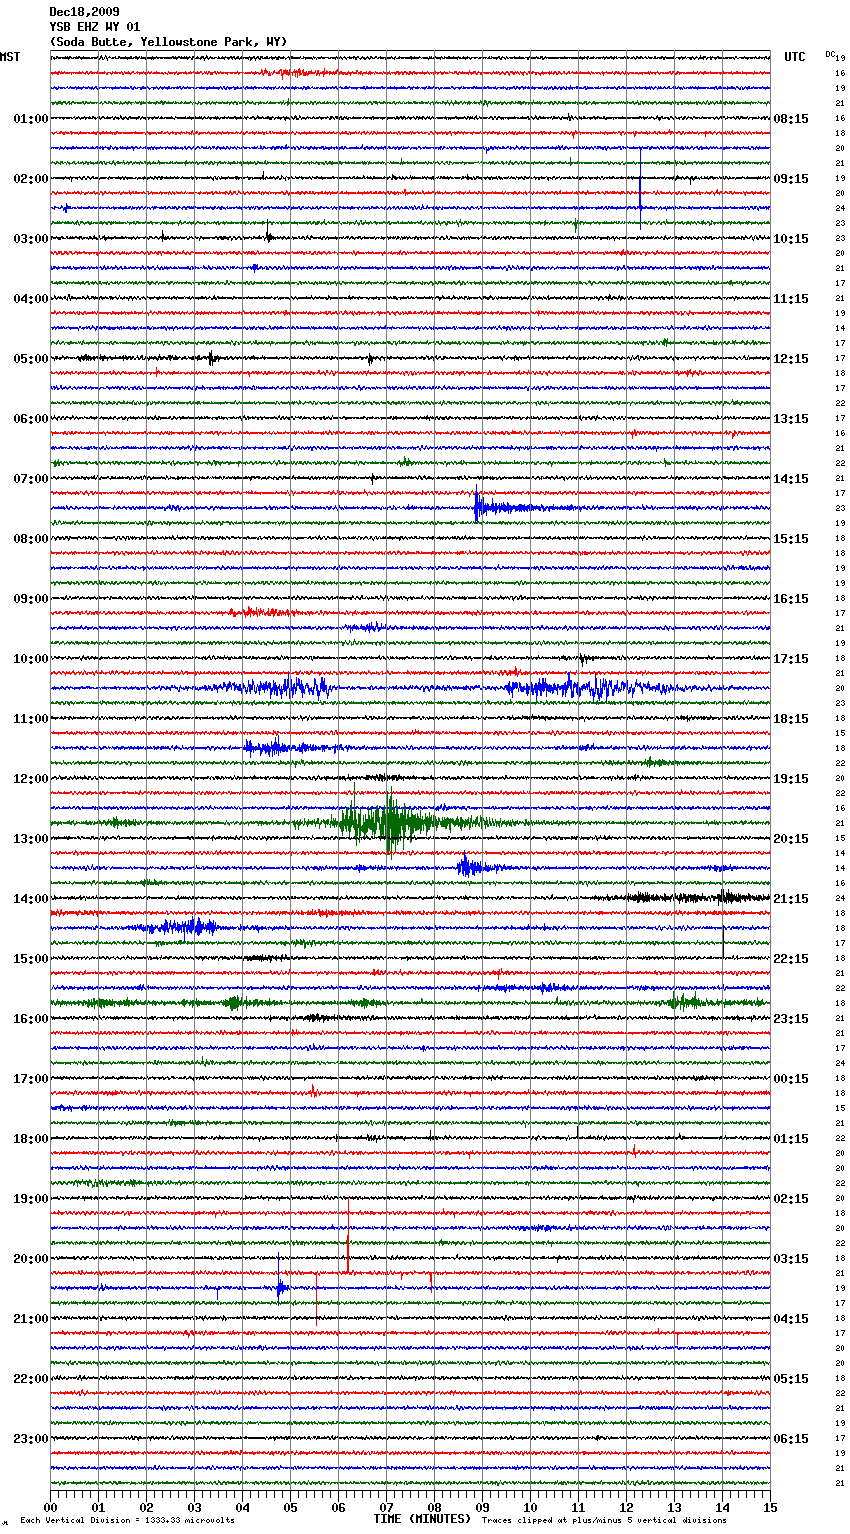Click the bottom axis minute tick "15"

[770, 1507]
